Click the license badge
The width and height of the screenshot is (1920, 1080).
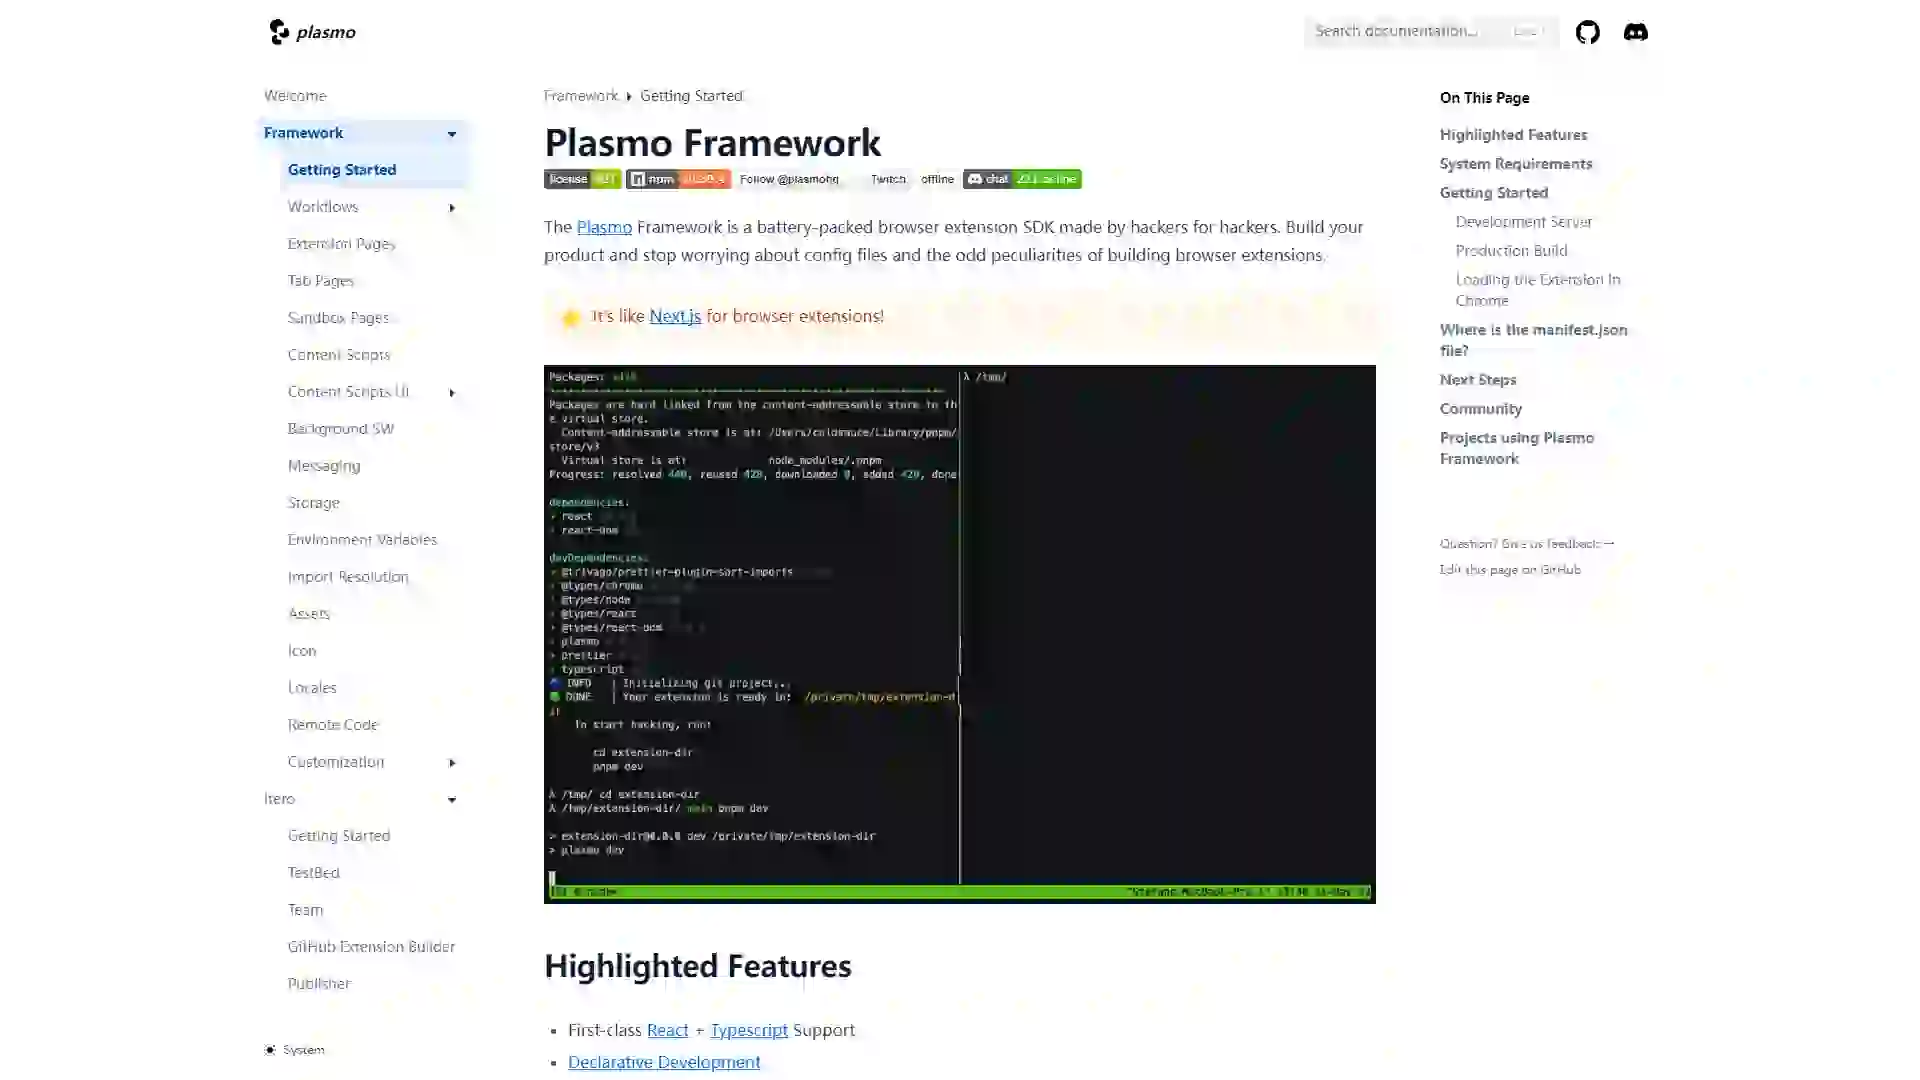[582, 179]
